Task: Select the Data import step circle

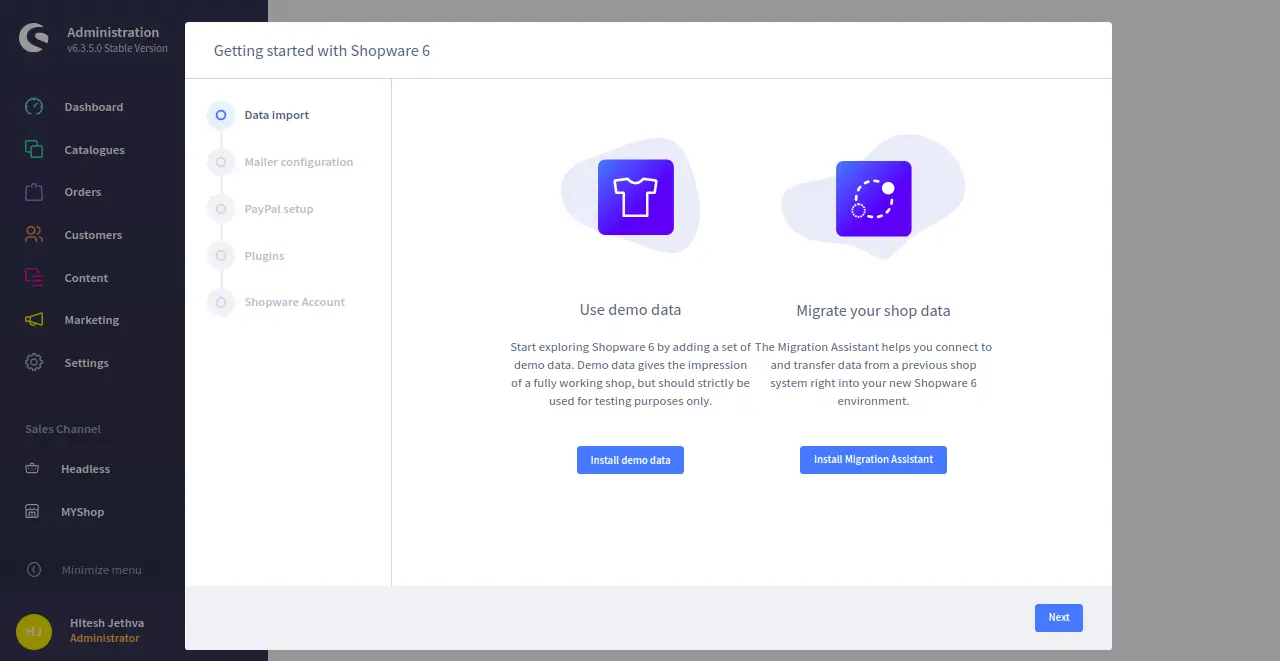Action: pyautogui.click(x=221, y=115)
